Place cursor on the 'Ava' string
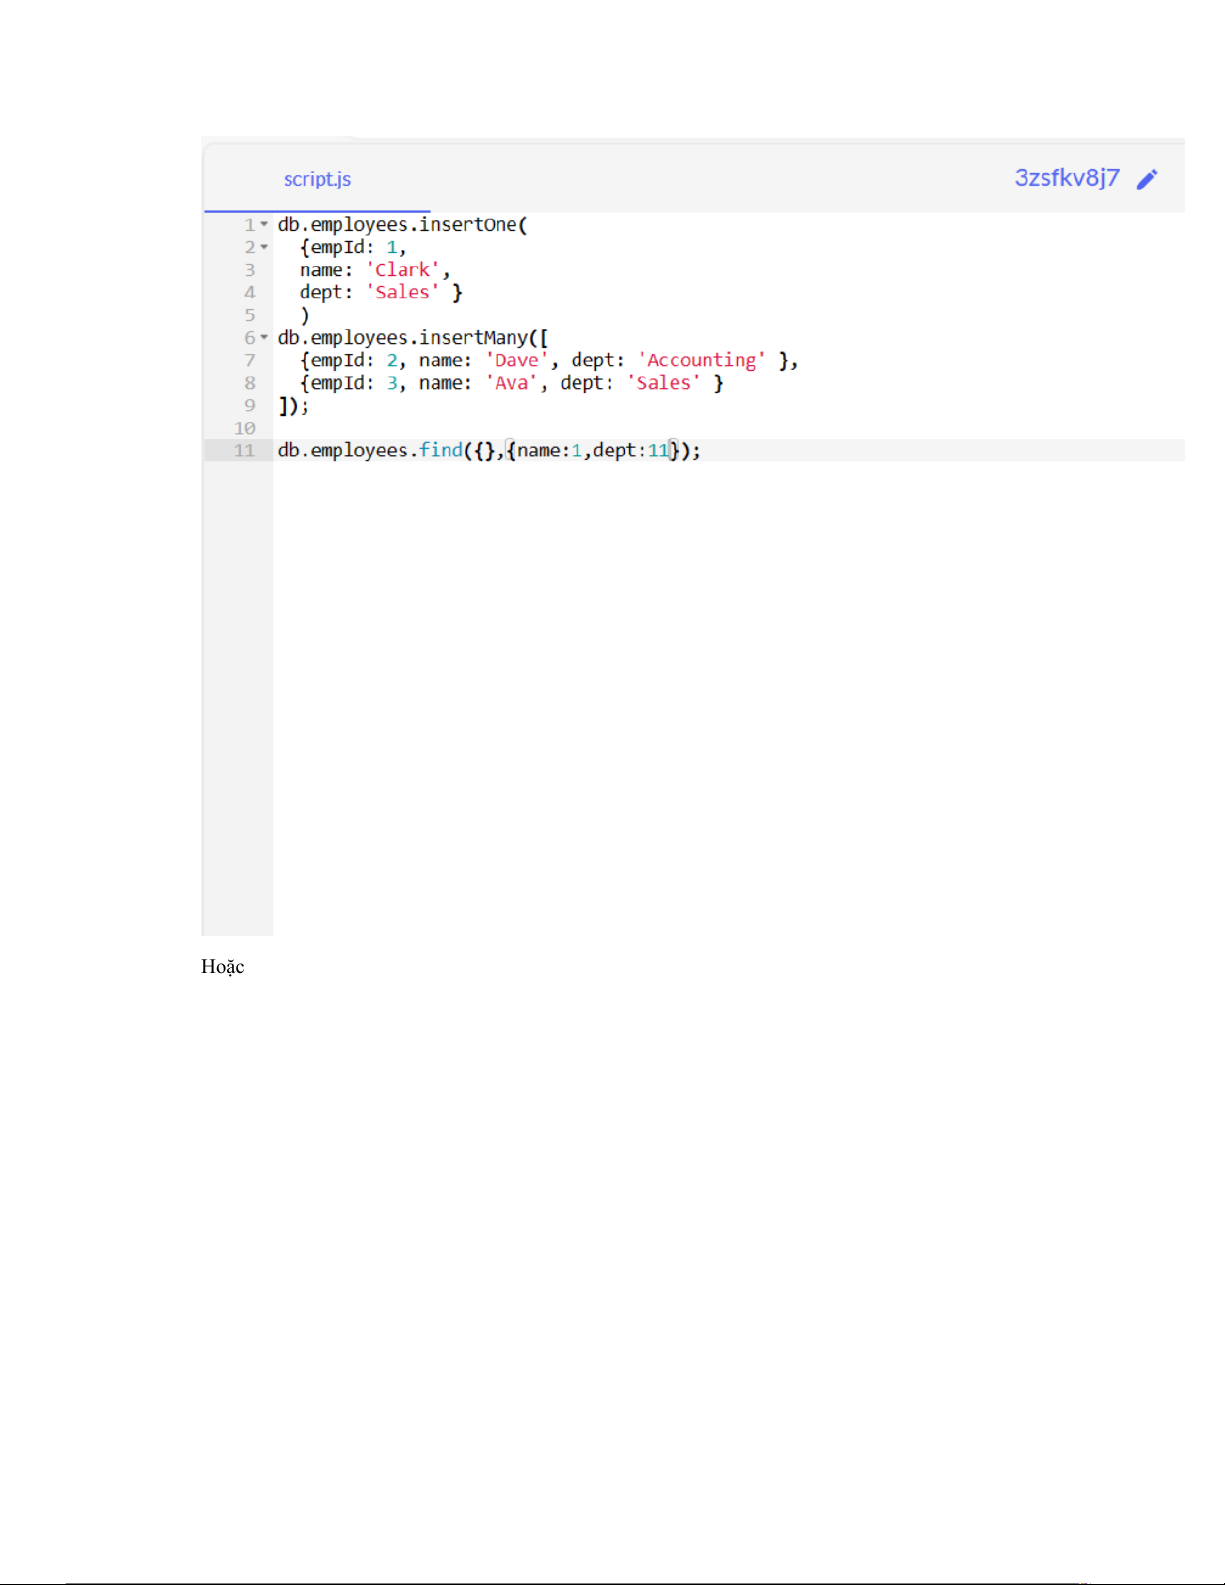 [x=511, y=383]
